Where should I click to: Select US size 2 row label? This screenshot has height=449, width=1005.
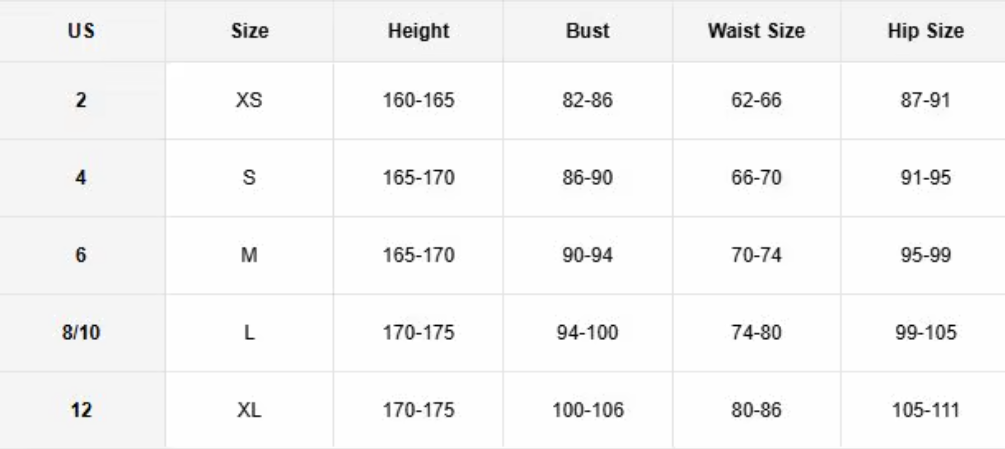tap(81, 101)
